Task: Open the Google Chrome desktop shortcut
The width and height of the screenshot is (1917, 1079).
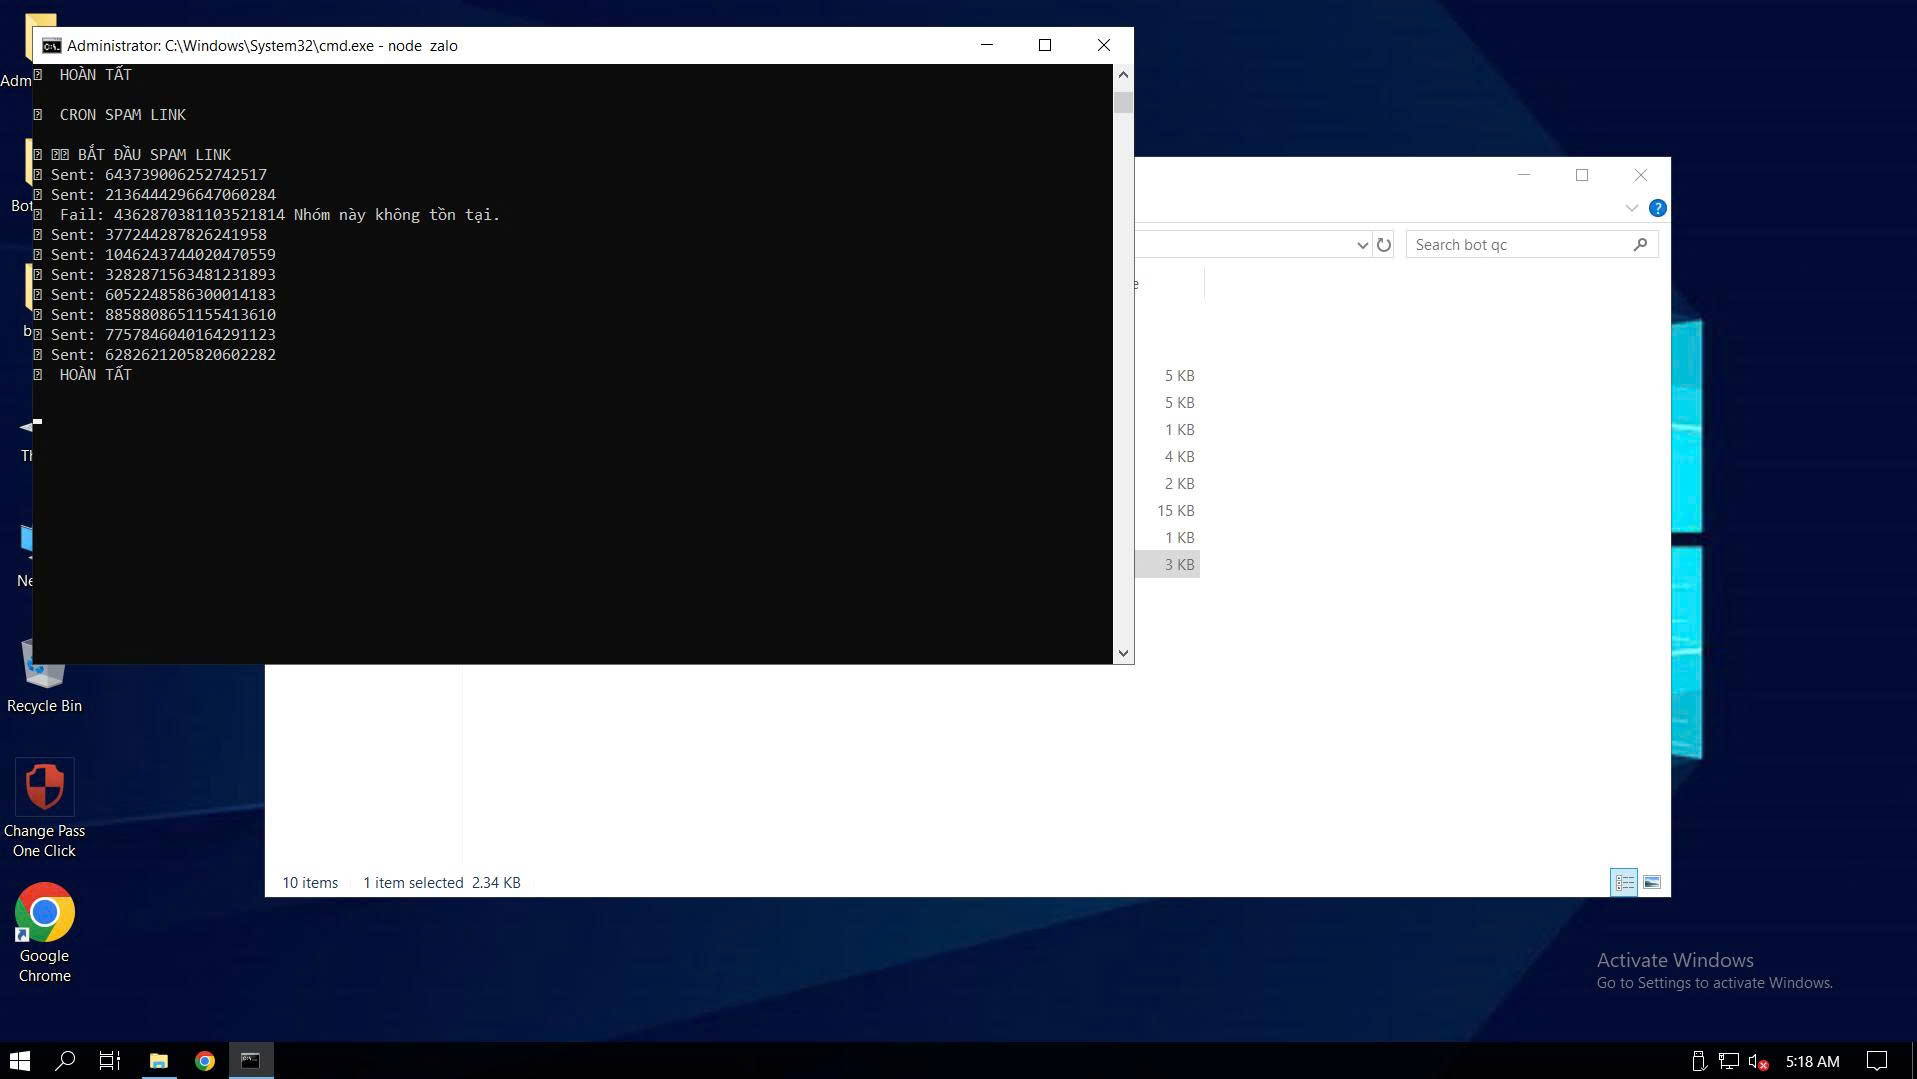Action: coord(44,933)
